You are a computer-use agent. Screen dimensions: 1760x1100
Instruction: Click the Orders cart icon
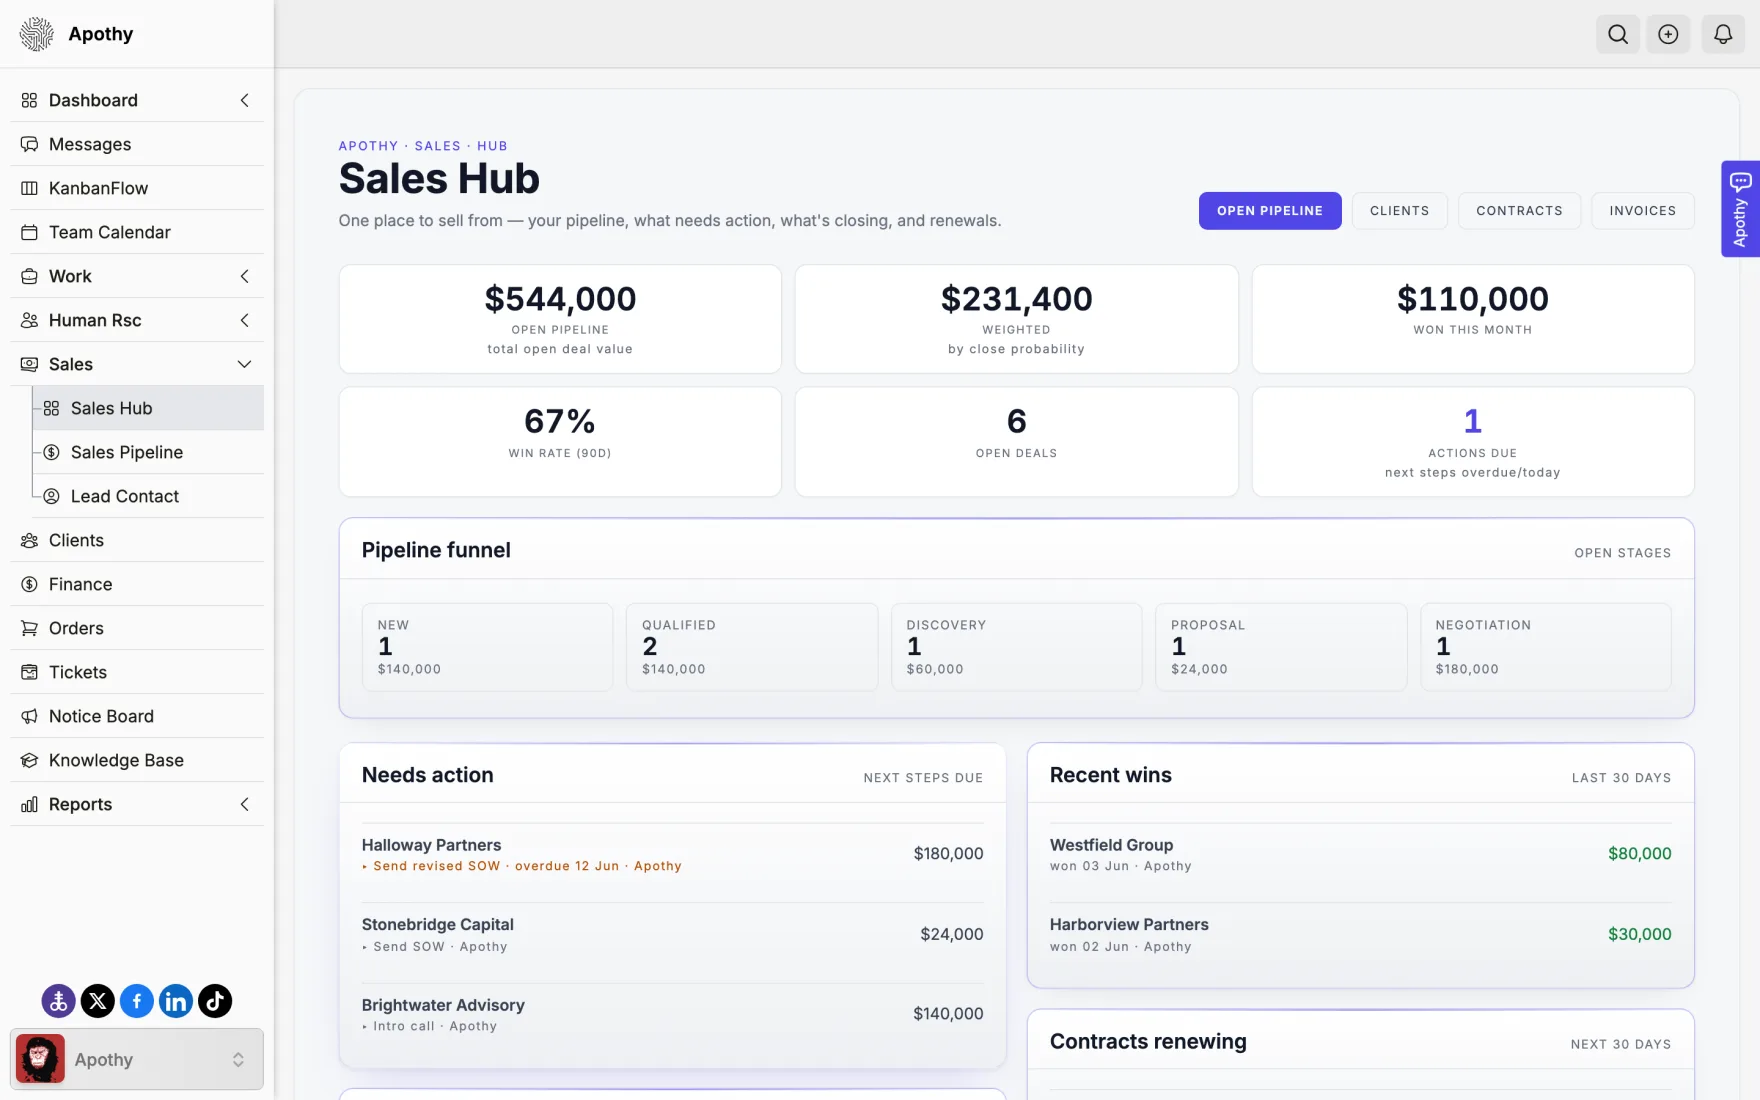(29, 628)
